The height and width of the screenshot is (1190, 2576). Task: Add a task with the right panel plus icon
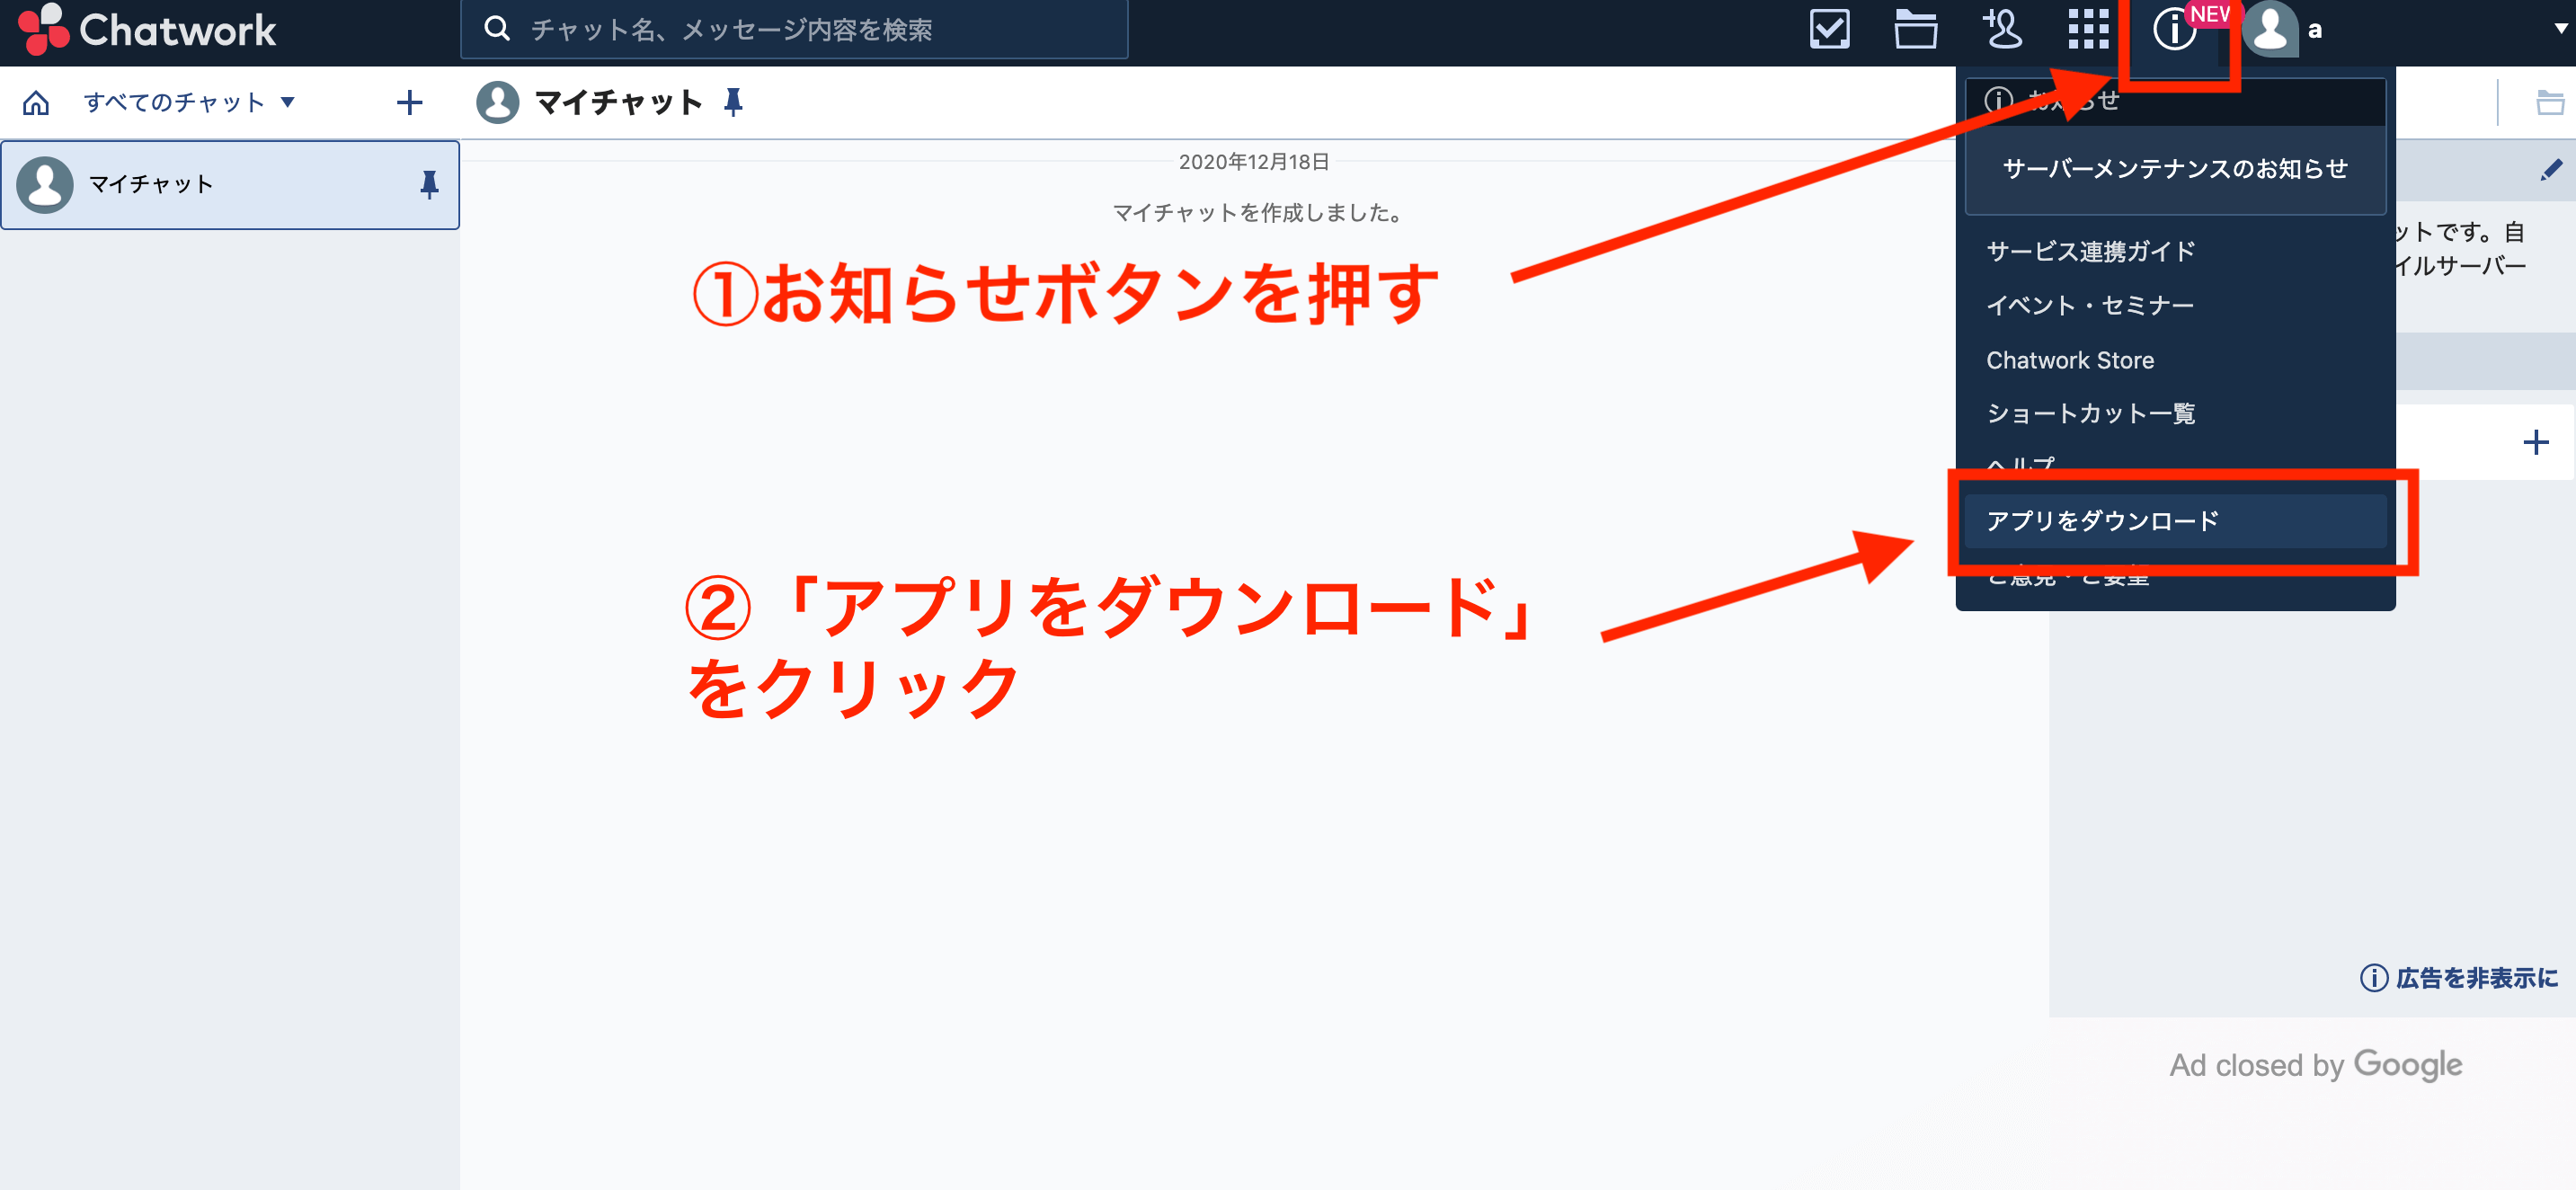click(x=2535, y=442)
